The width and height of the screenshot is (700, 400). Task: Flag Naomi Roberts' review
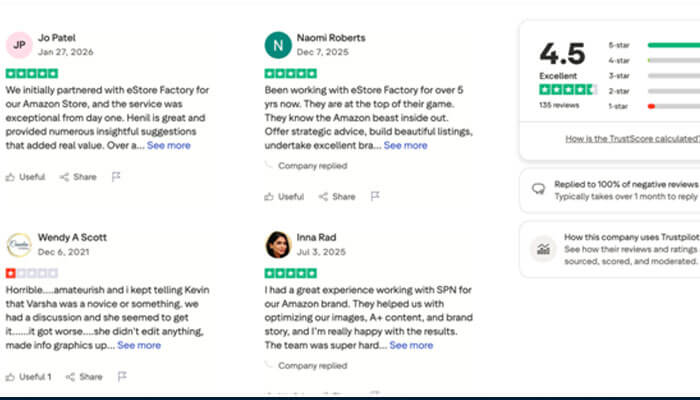375,197
